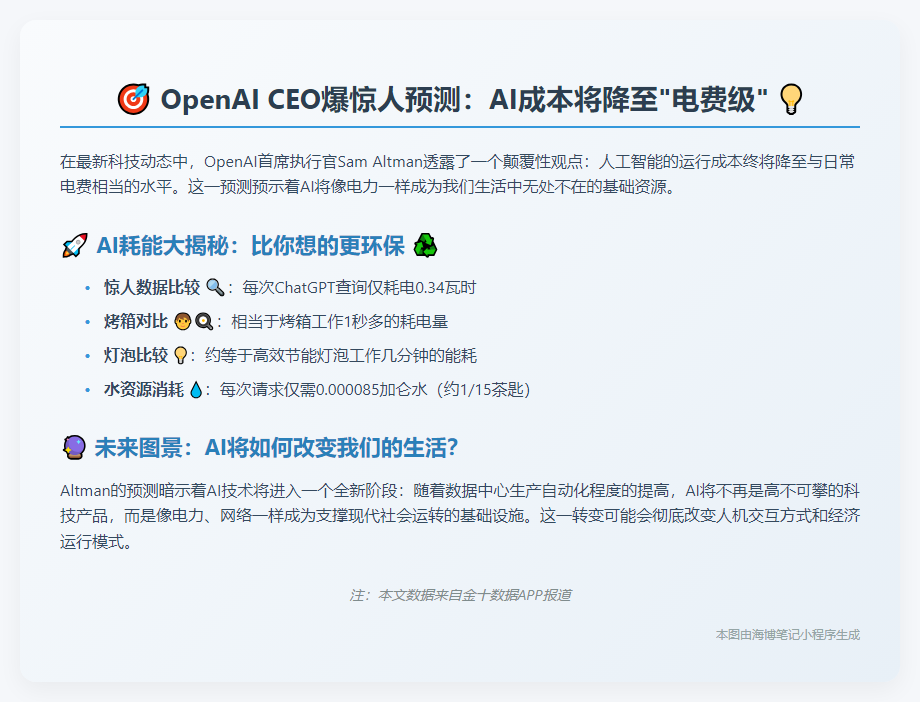The width and height of the screenshot is (920, 702).
Task: Click the target dart emoji in the title
Action: 133,99
